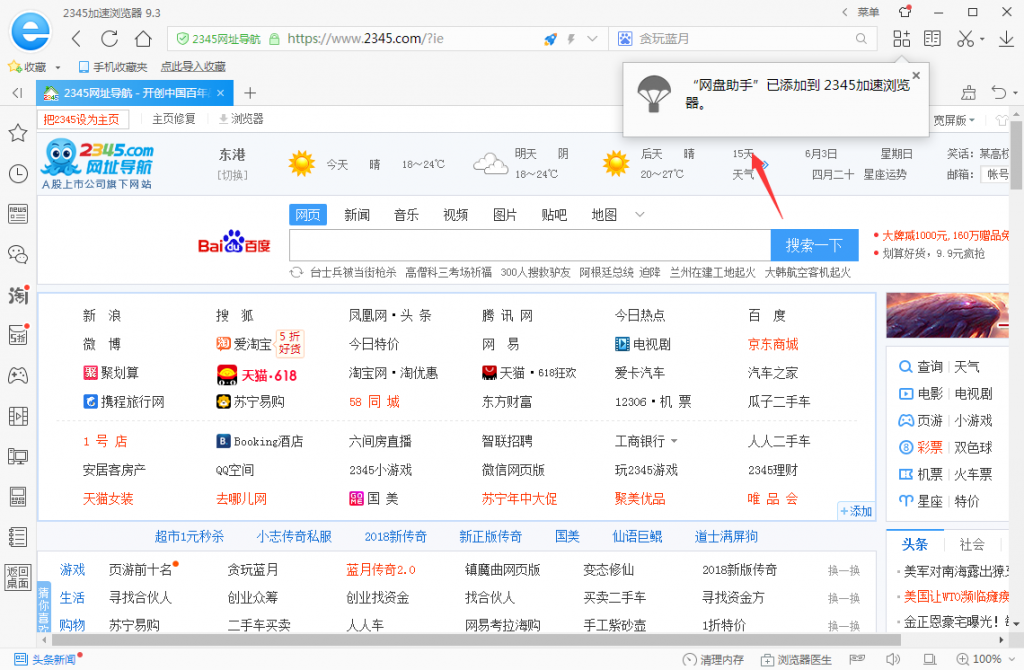The width and height of the screenshot is (1024, 670).
Task: Expand the 收藏 favorites dropdown arrow
Action: point(58,67)
